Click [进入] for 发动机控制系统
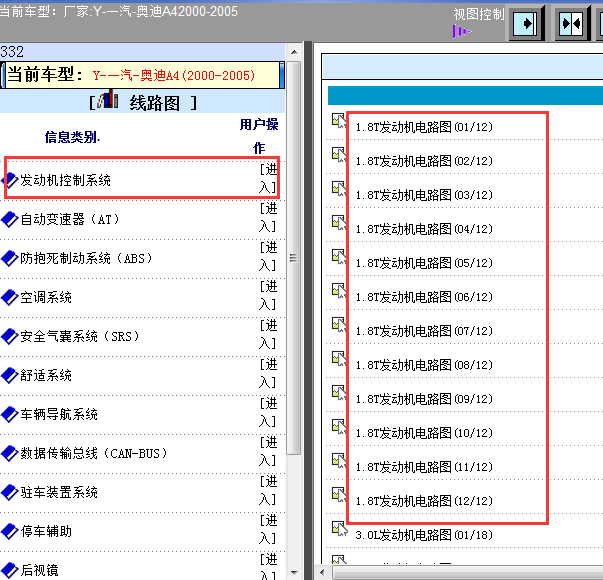Screen dimensions: 603x580 click(x=268, y=178)
